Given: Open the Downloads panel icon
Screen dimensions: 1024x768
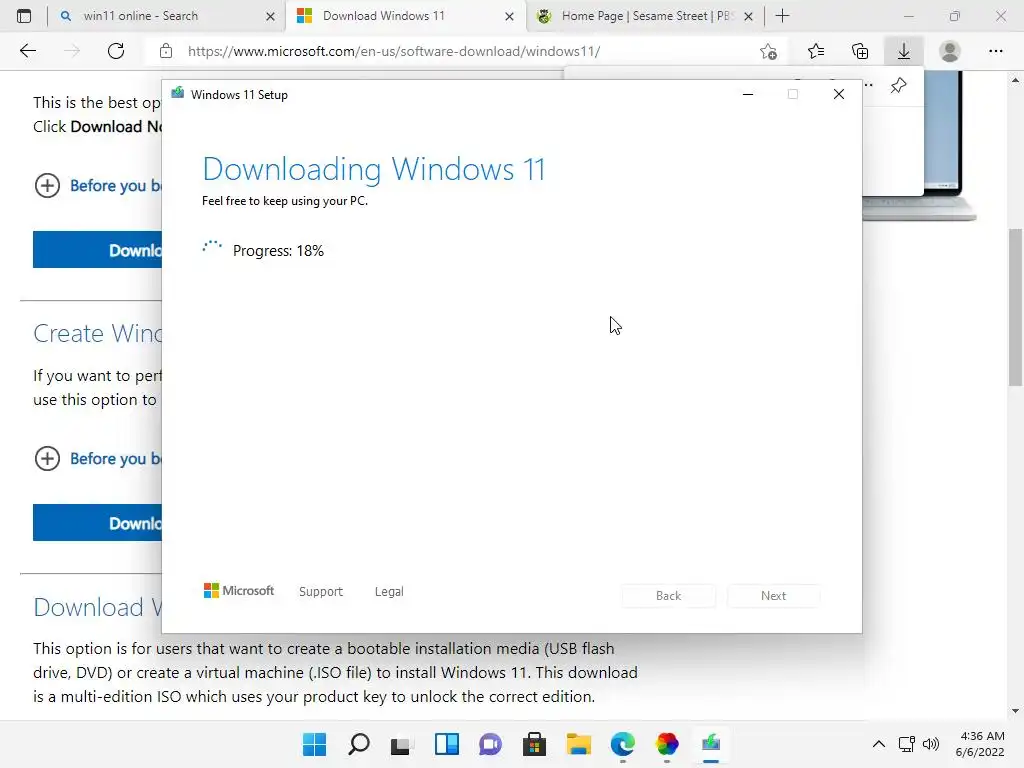Looking at the screenshot, I should [904, 51].
